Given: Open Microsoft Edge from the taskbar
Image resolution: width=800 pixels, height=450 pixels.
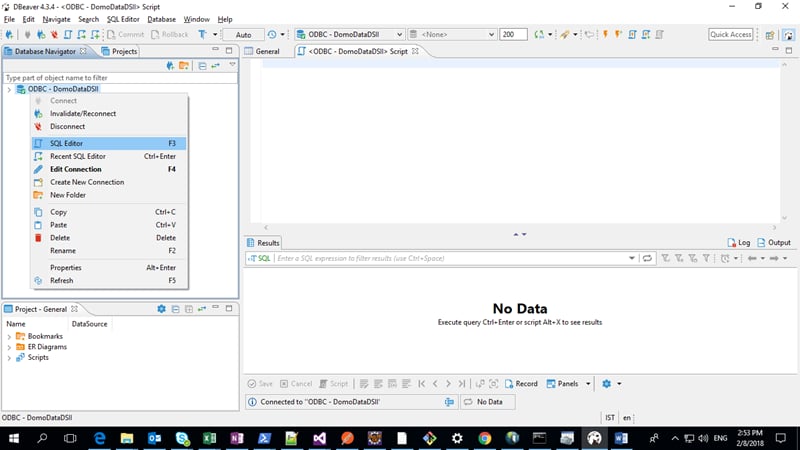Looking at the screenshot, I should pos(99,438).
